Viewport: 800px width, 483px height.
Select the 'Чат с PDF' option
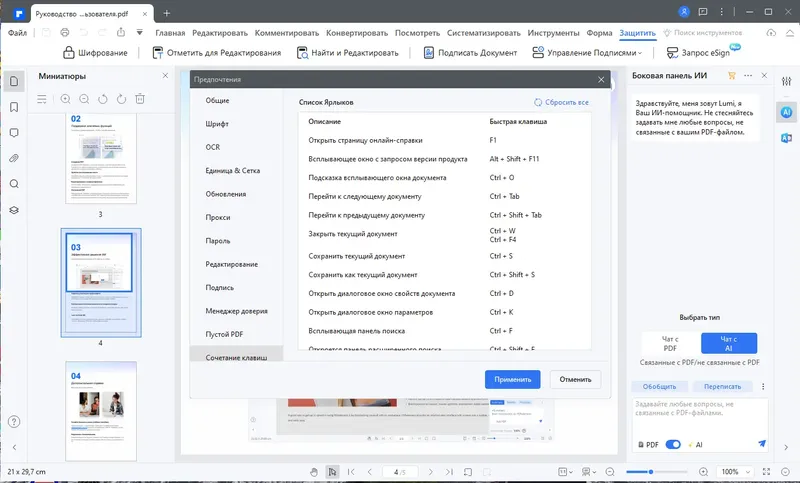coord(670,343)
